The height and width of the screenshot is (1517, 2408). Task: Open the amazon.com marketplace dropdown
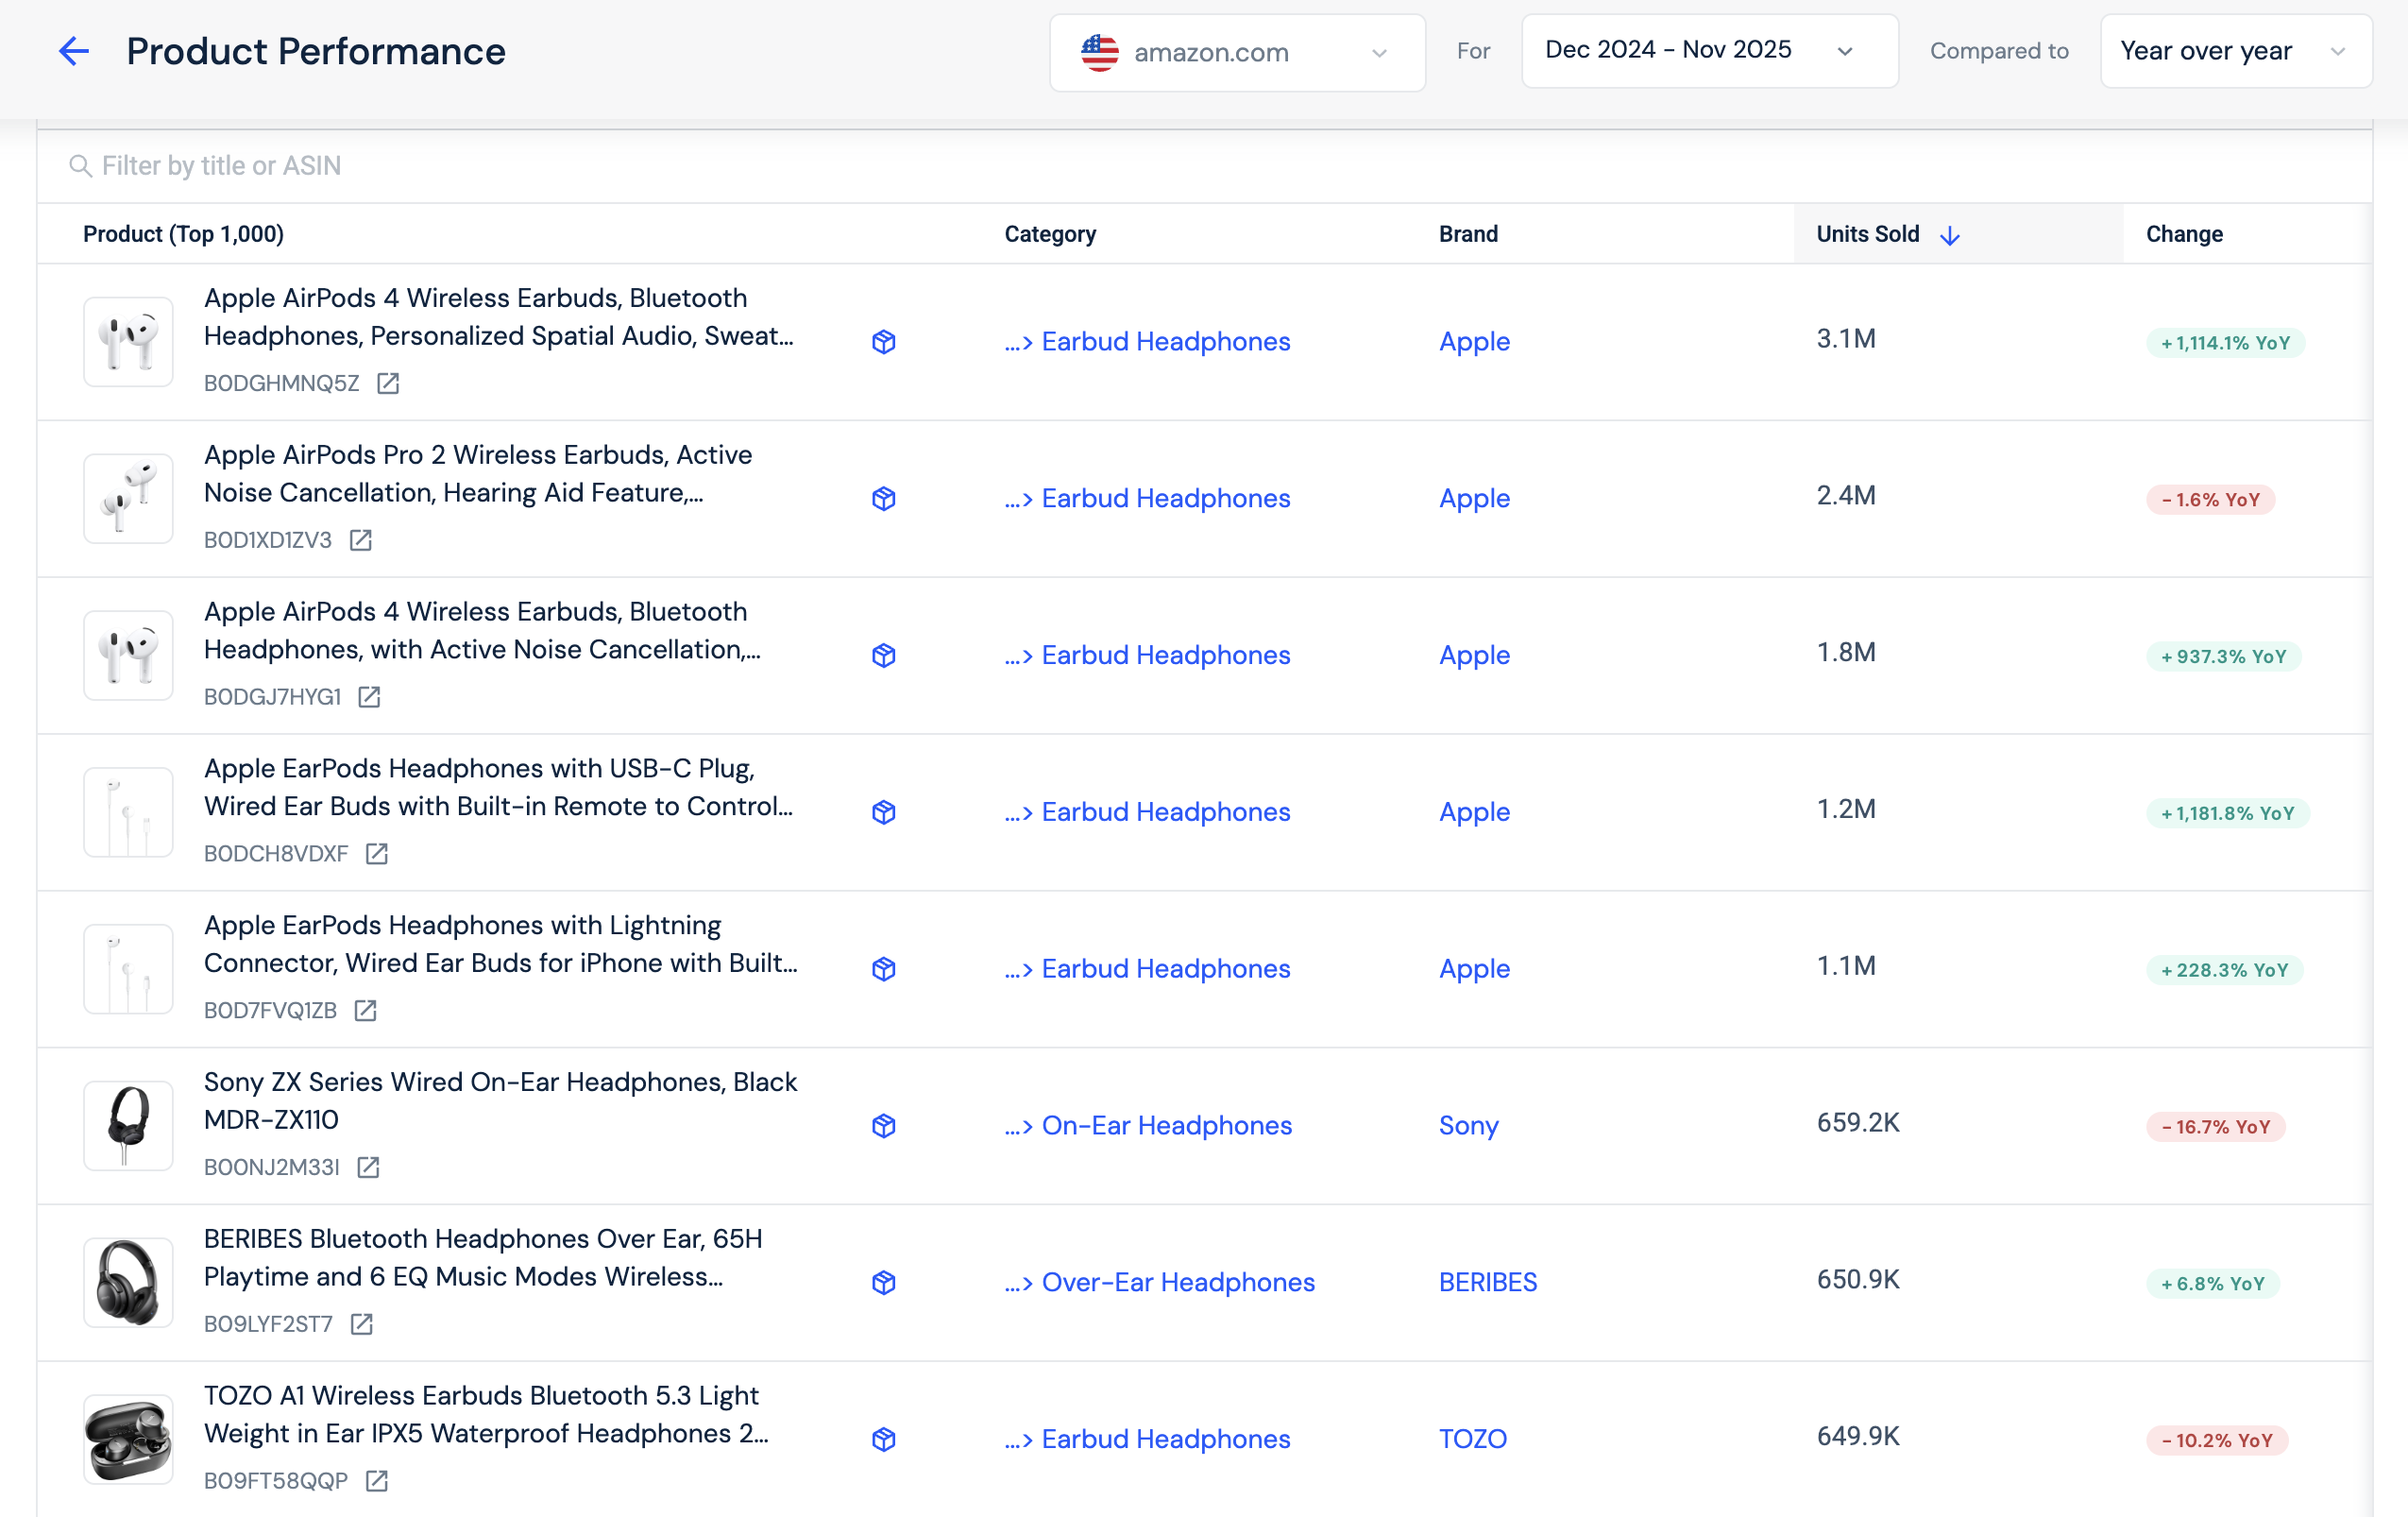pyautogui.click(x=1237, y=52)
